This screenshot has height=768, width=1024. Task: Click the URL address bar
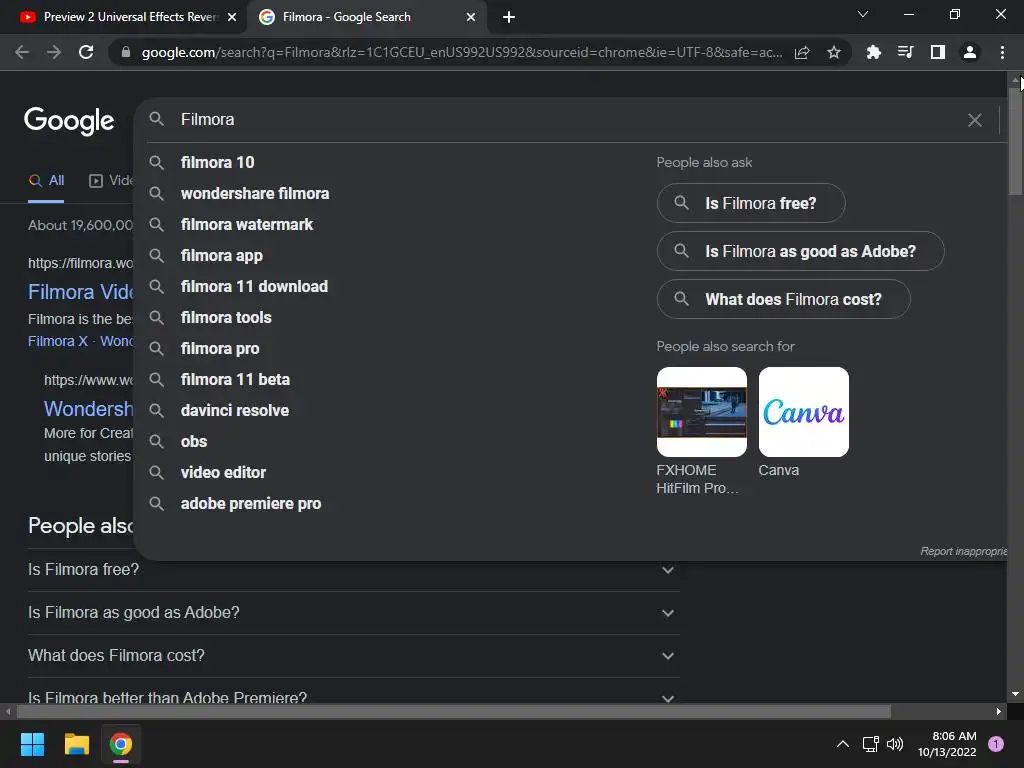pyautogui.click(x=462, y=52)
